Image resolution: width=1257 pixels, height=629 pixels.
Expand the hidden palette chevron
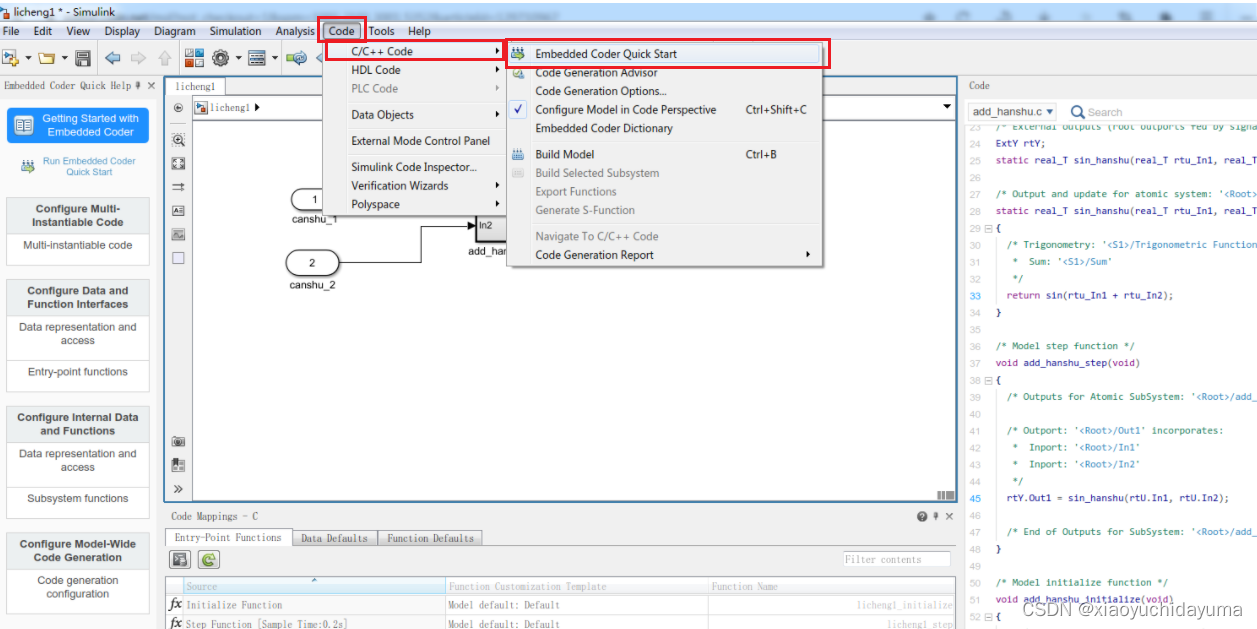click(x=178, y=489)
